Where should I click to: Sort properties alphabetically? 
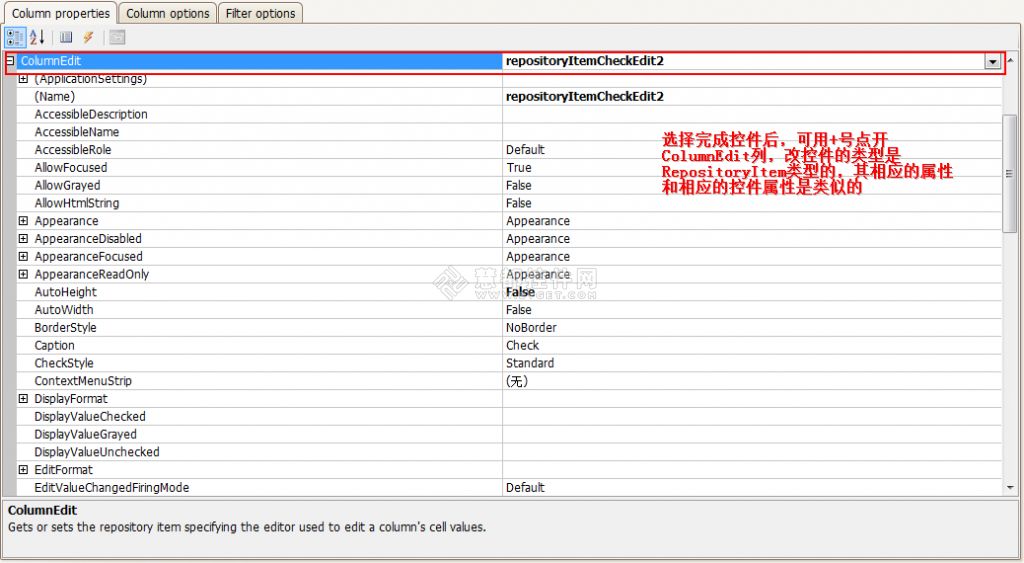37,37
